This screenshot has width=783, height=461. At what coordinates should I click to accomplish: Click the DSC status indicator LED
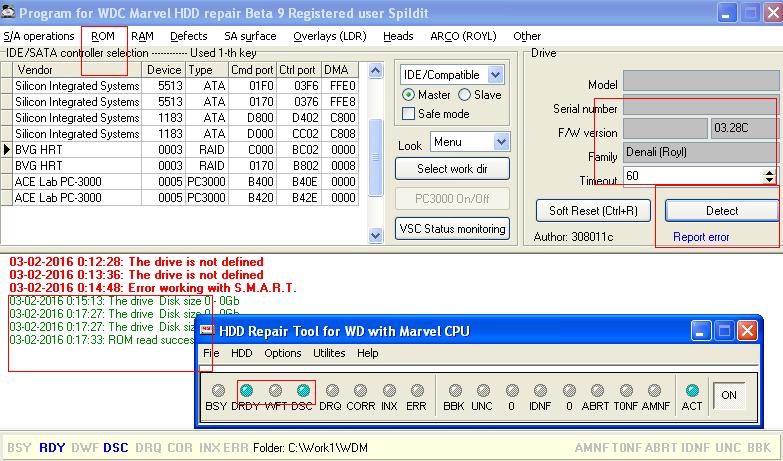coord(302,392)
